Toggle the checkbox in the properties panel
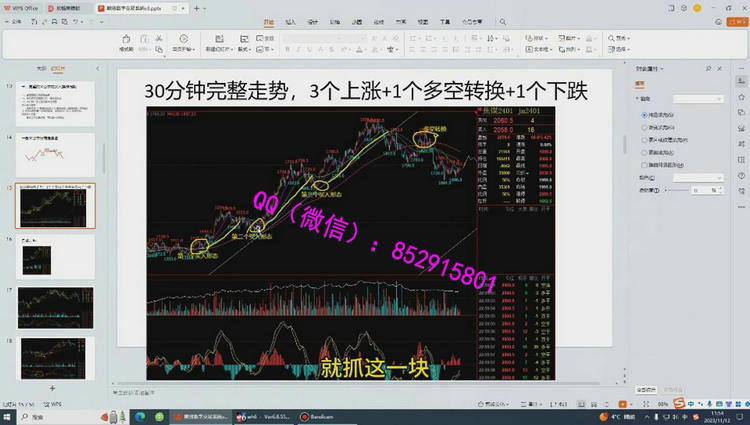 pos(642,164)
